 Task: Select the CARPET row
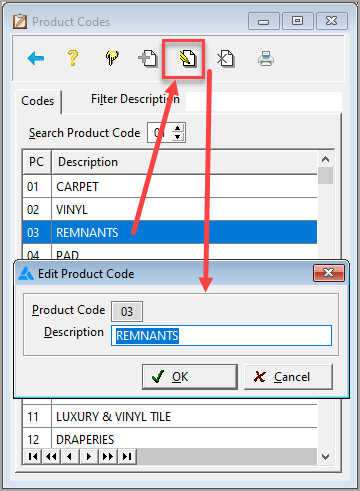tap(170, 187)
